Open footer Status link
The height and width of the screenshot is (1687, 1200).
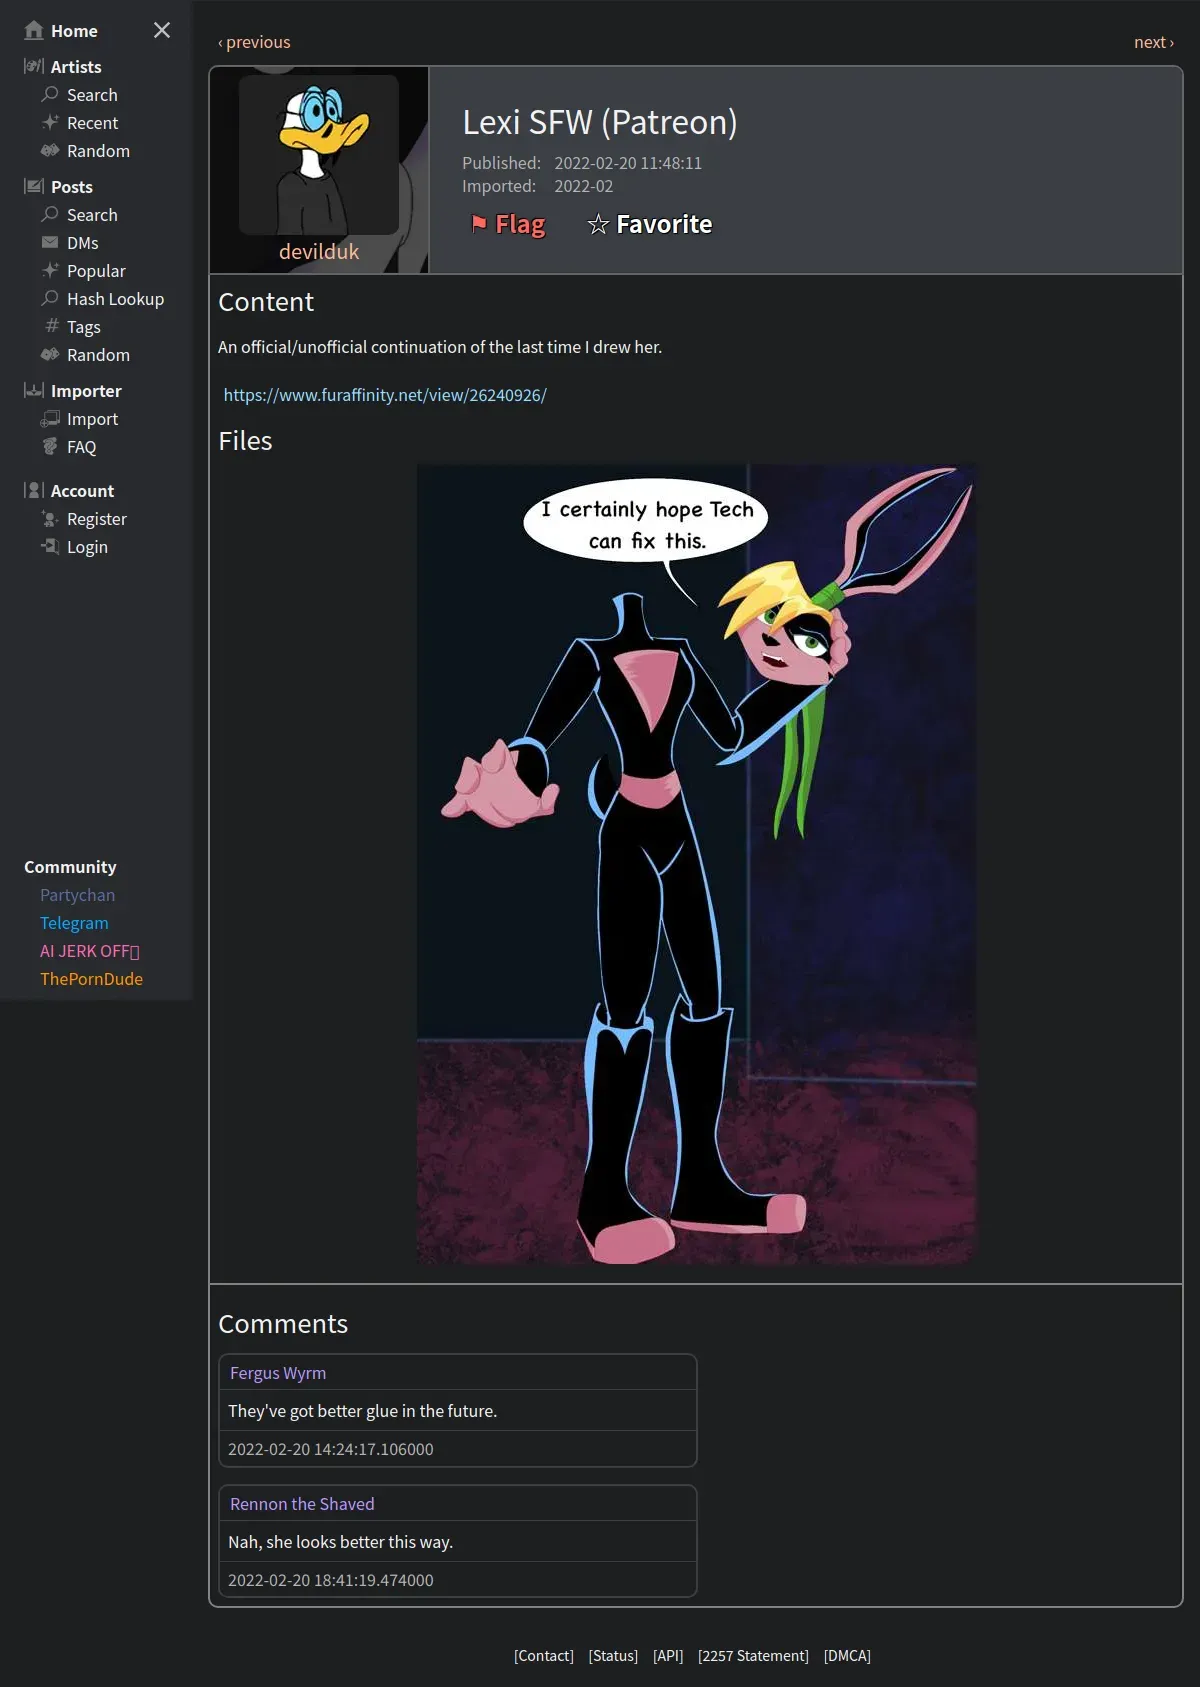(x=613, y=1656)
